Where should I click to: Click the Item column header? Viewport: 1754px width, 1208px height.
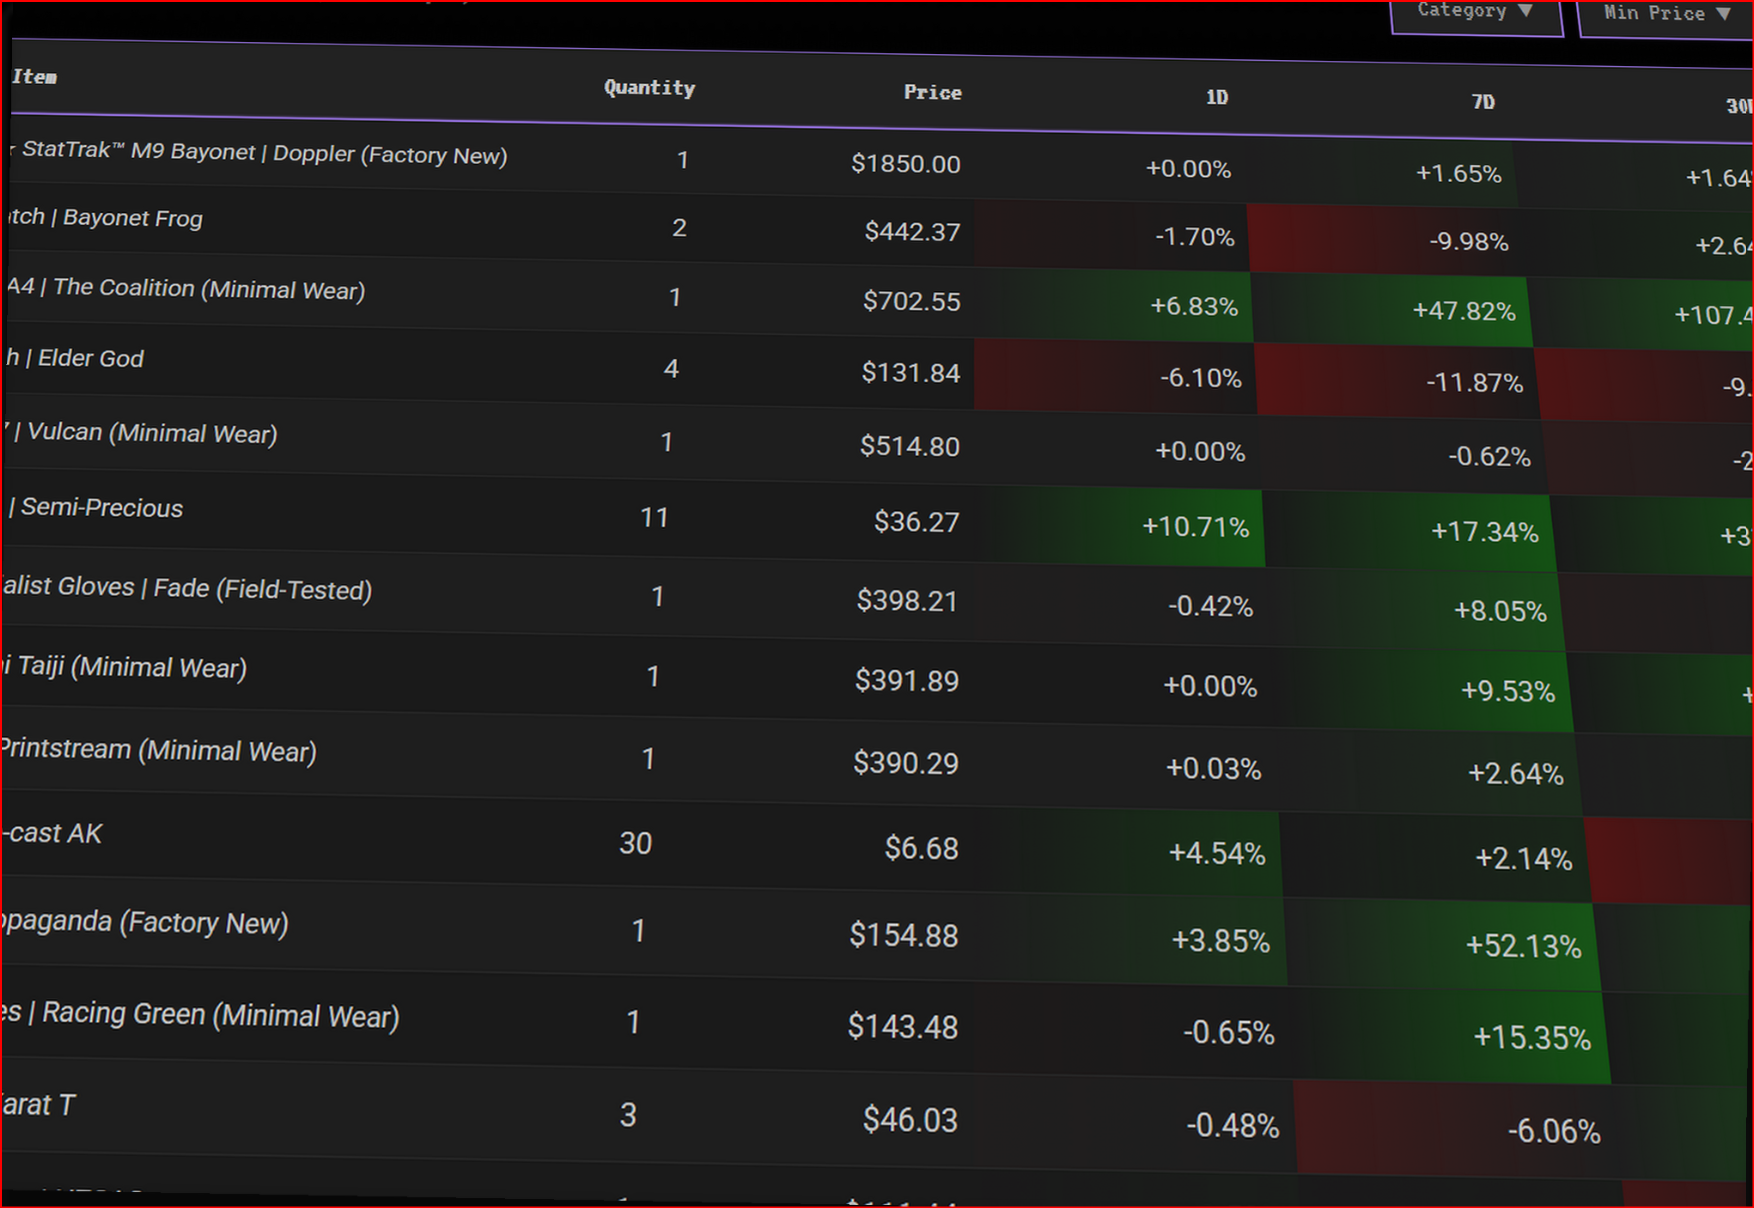click(x=35, y=77)
